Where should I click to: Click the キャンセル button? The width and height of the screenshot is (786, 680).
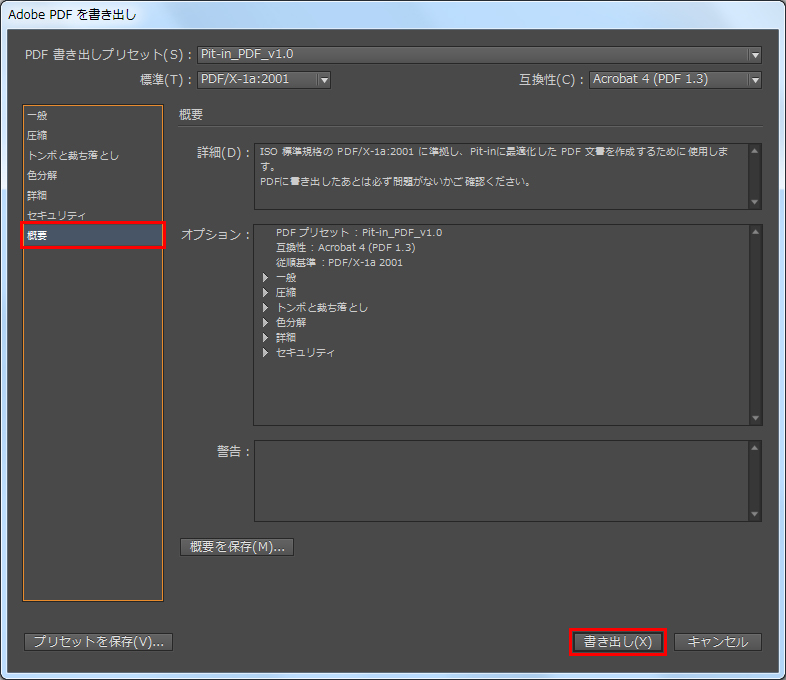717,642
